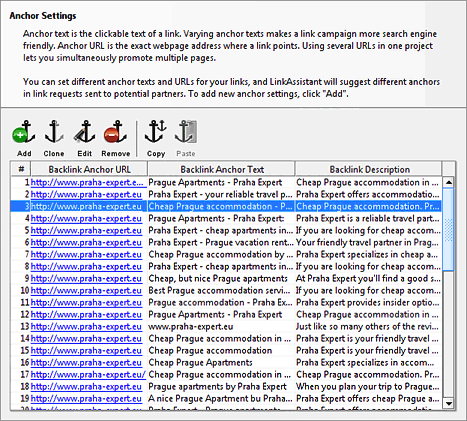This screenshot has width=467, height=421.
Task: Click the scrollbar up arrow
Action: tap(449, 182)
